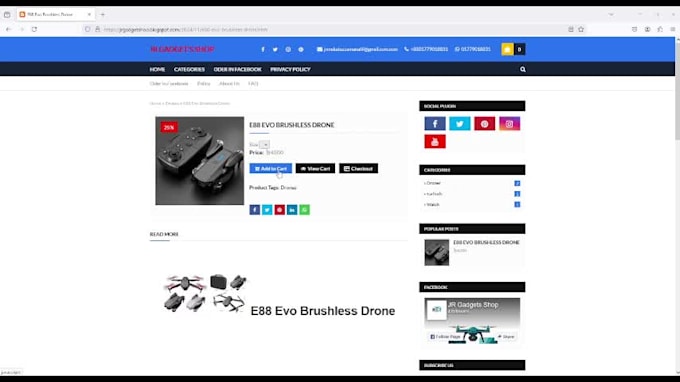Image resolution: width=680 pixels, height=382 pixels.
Task: Open the browser hamburger menu
Action: tap(673, 29)
